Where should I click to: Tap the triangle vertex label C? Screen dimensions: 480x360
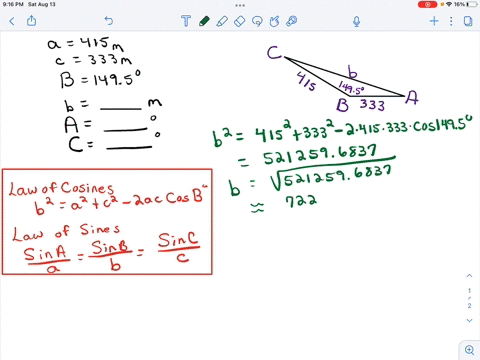click(275, 53)
